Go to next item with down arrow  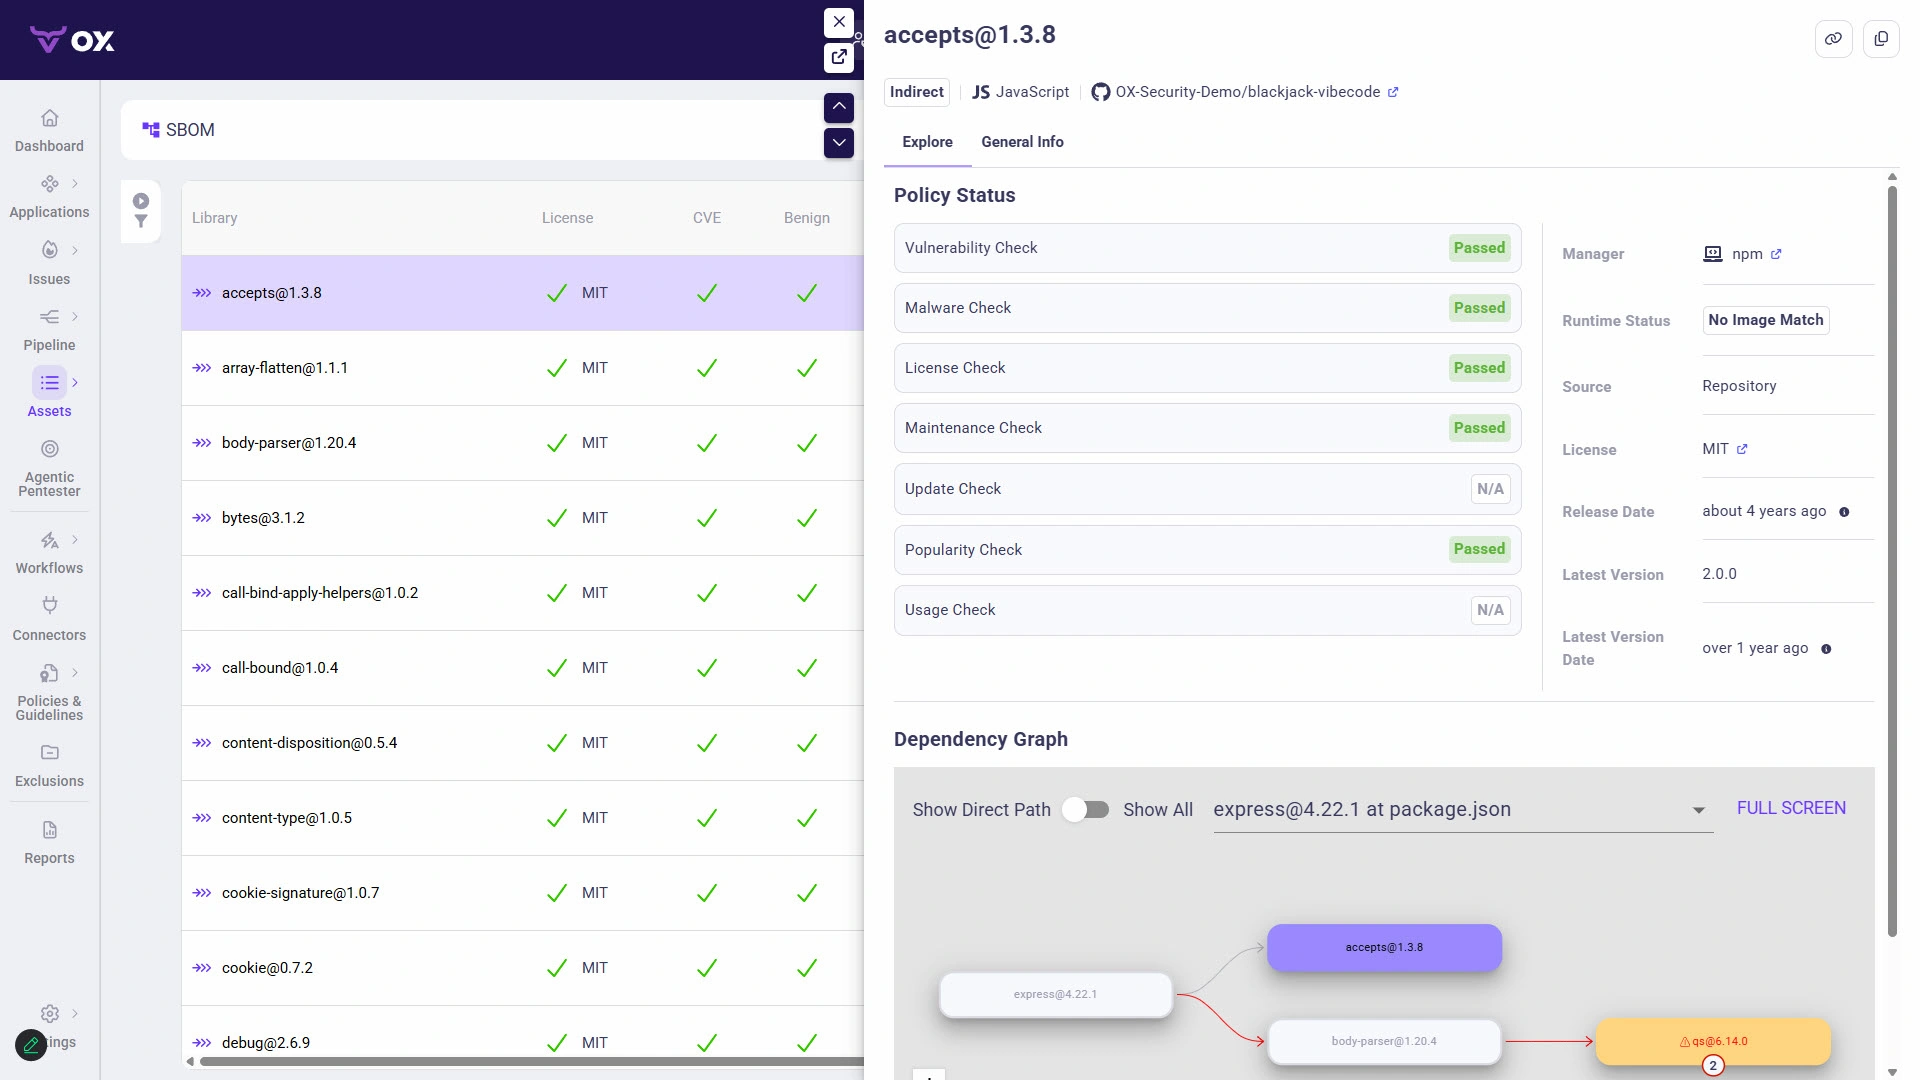coord(839,143)
